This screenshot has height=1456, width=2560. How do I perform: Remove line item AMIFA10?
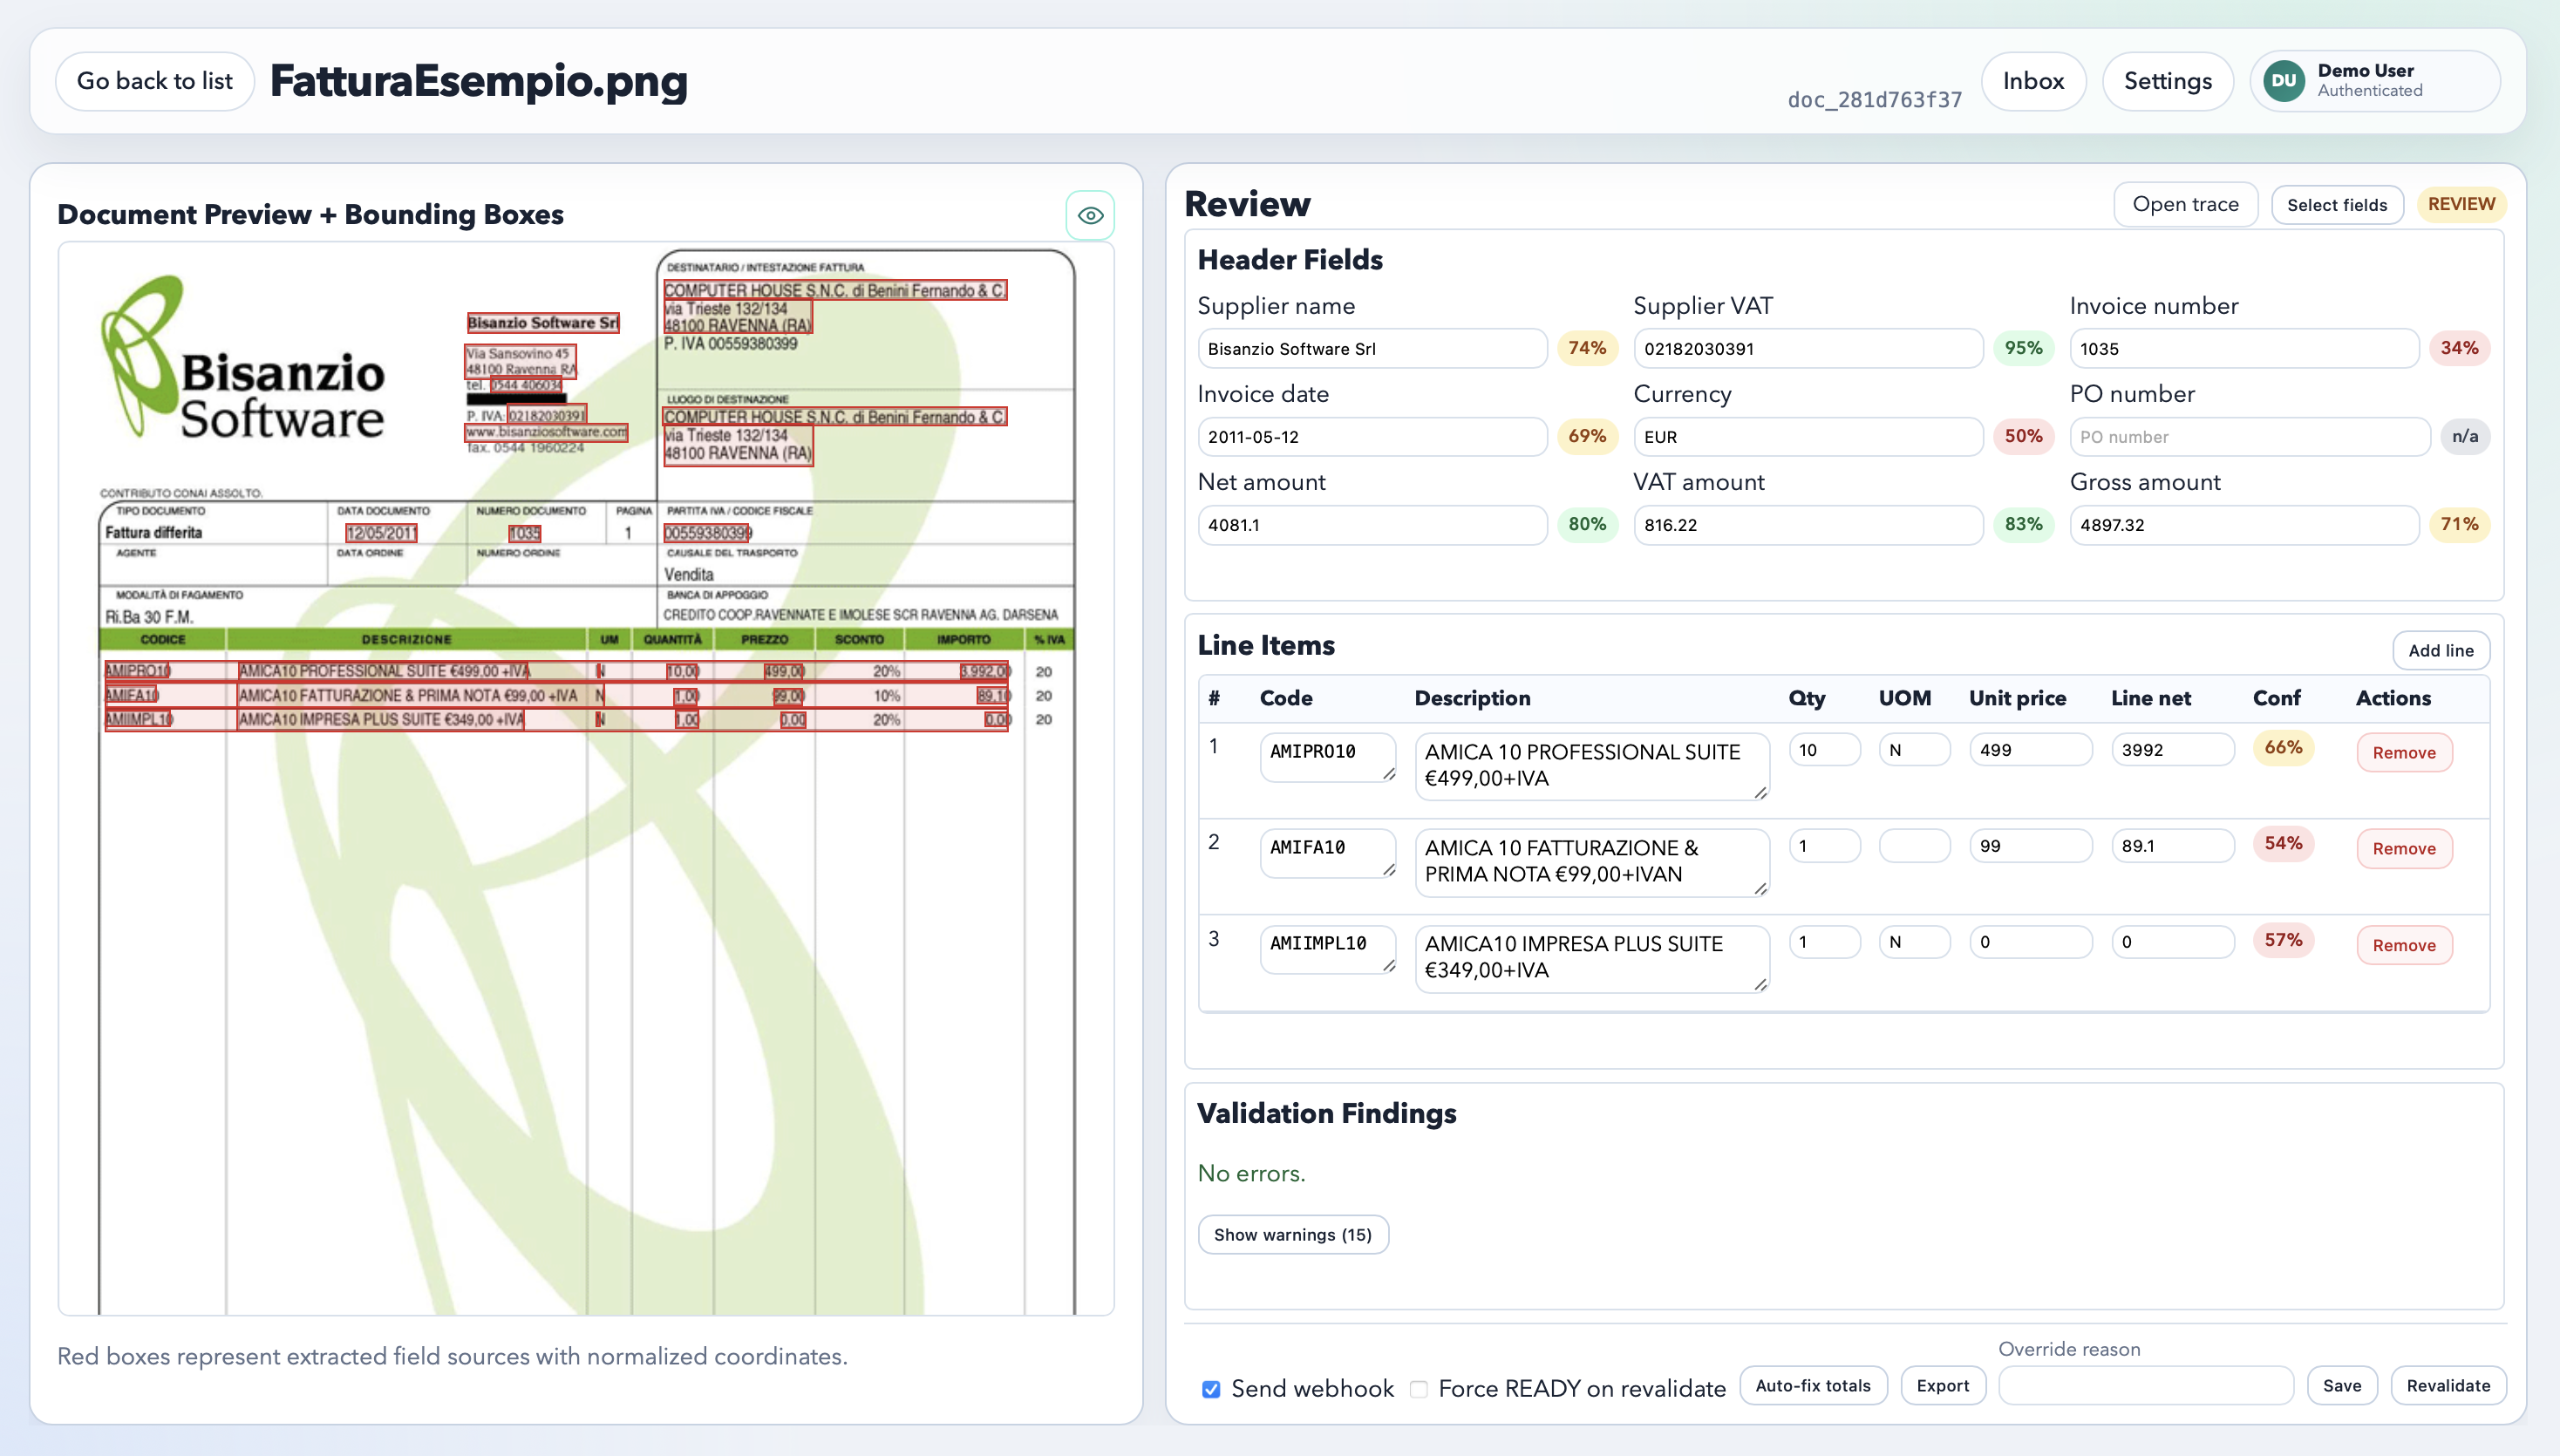tap(2404, 848)
